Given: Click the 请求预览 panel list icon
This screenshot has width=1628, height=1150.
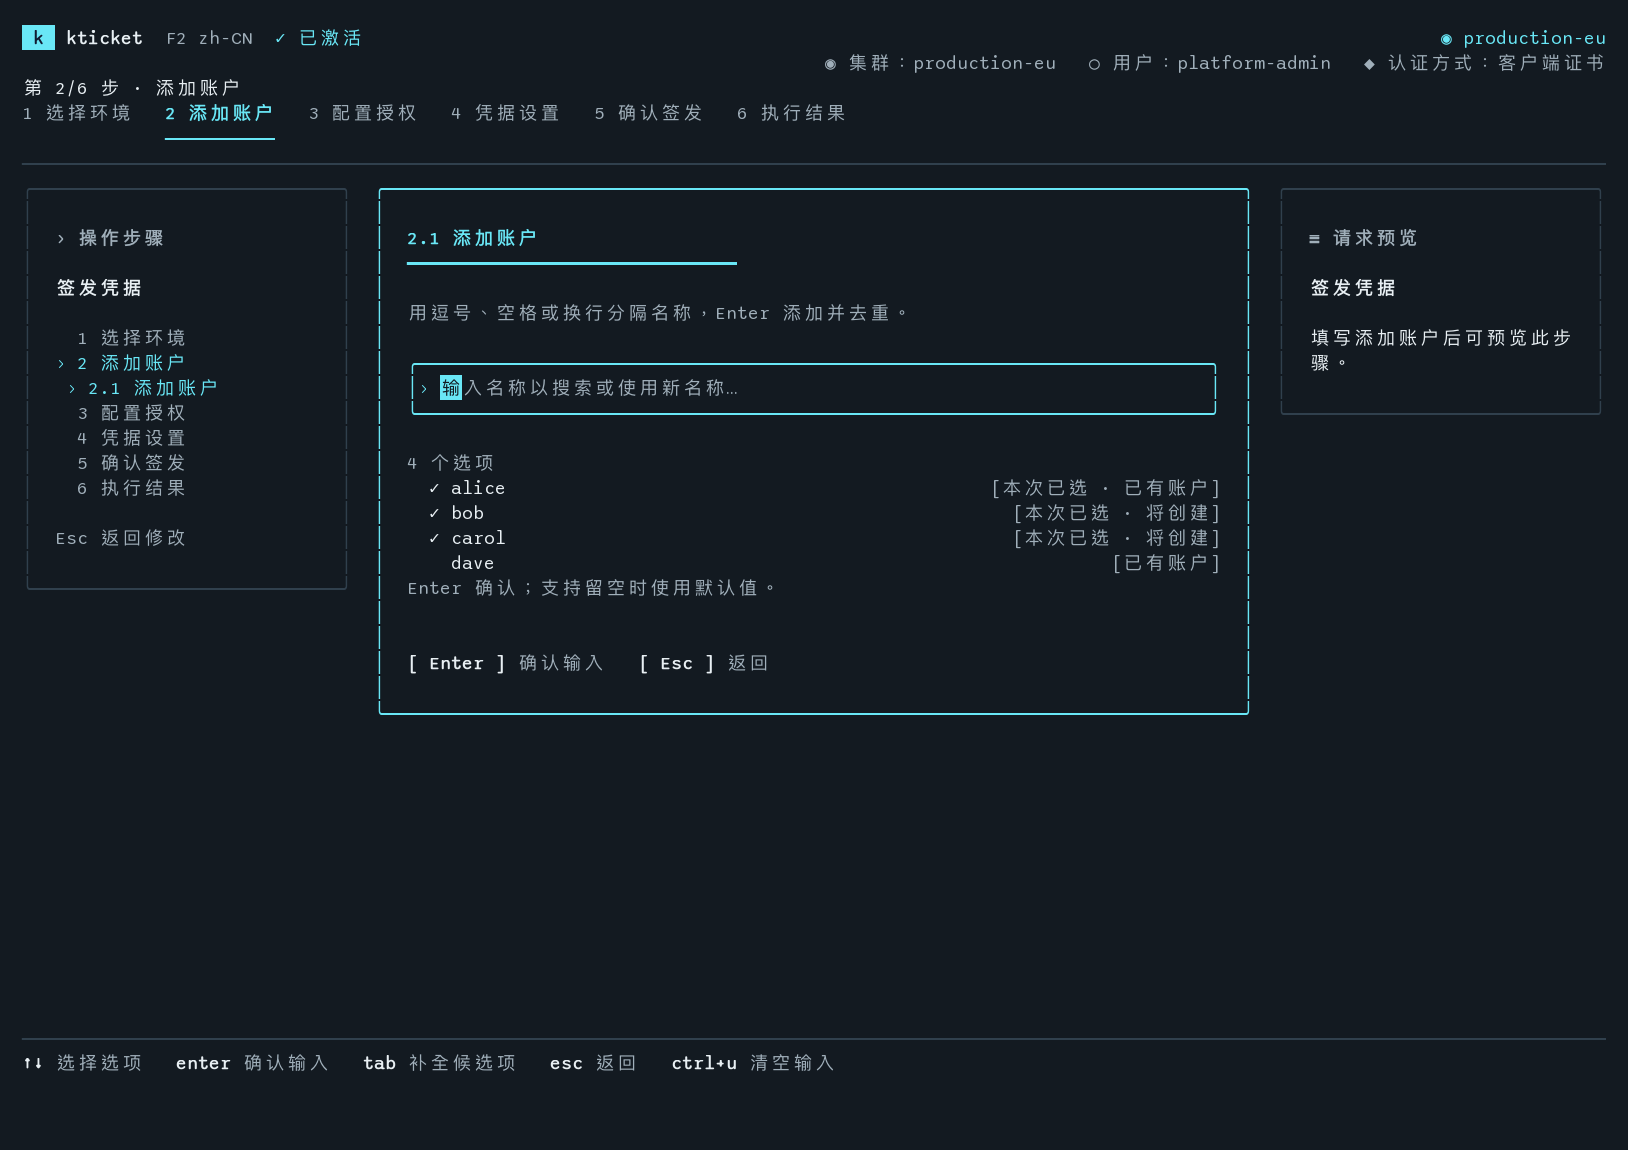Looking at the screenshot, I should point(1314,238).
